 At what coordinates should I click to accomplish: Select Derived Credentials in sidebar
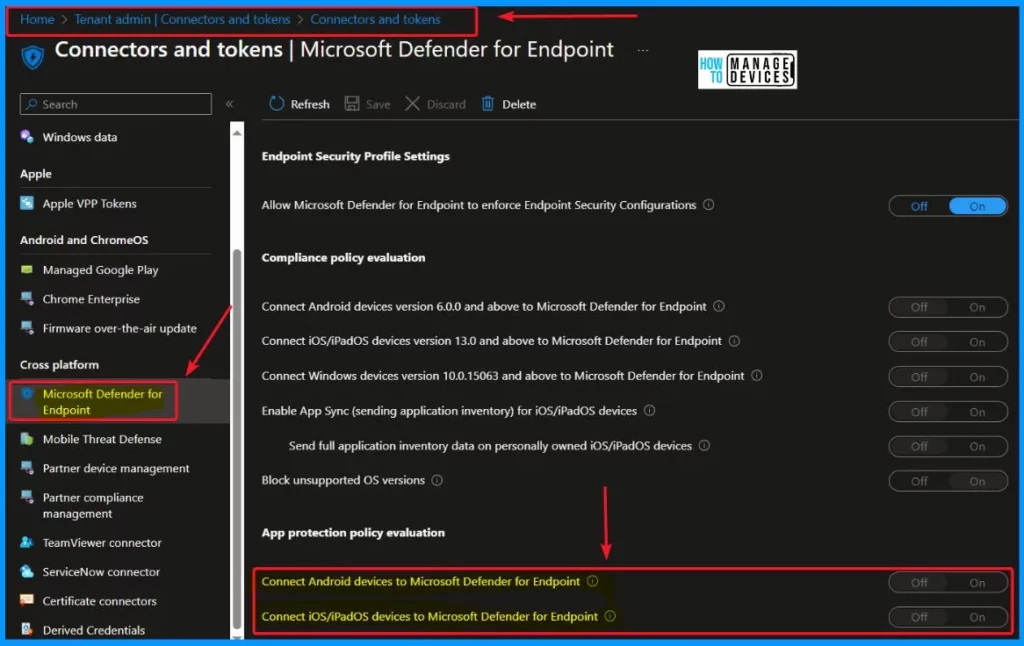[94, 630]
